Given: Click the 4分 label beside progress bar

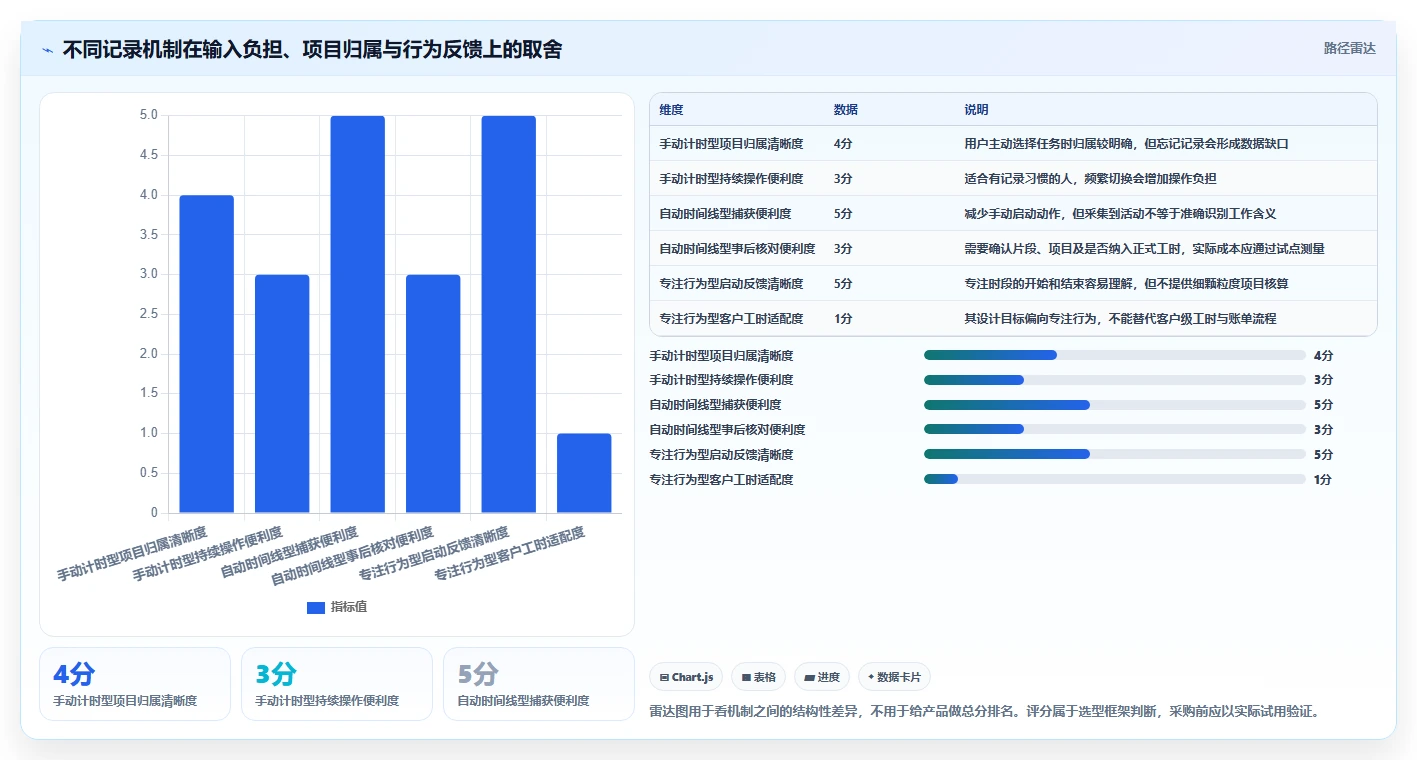Looking at the screenshot, I should [x=1323, y=356].
